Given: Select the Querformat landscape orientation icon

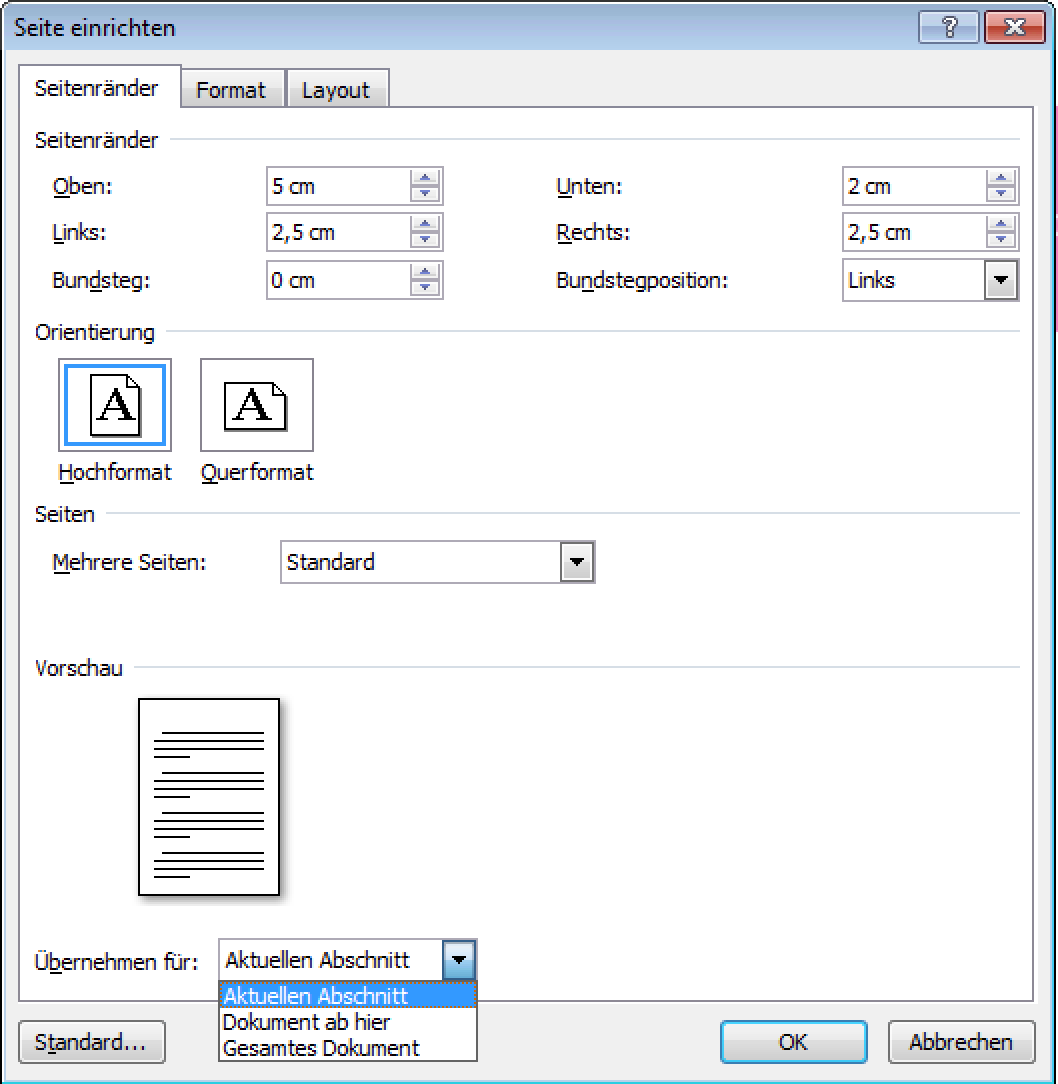Looking at the screenshot, I should 256,405.
